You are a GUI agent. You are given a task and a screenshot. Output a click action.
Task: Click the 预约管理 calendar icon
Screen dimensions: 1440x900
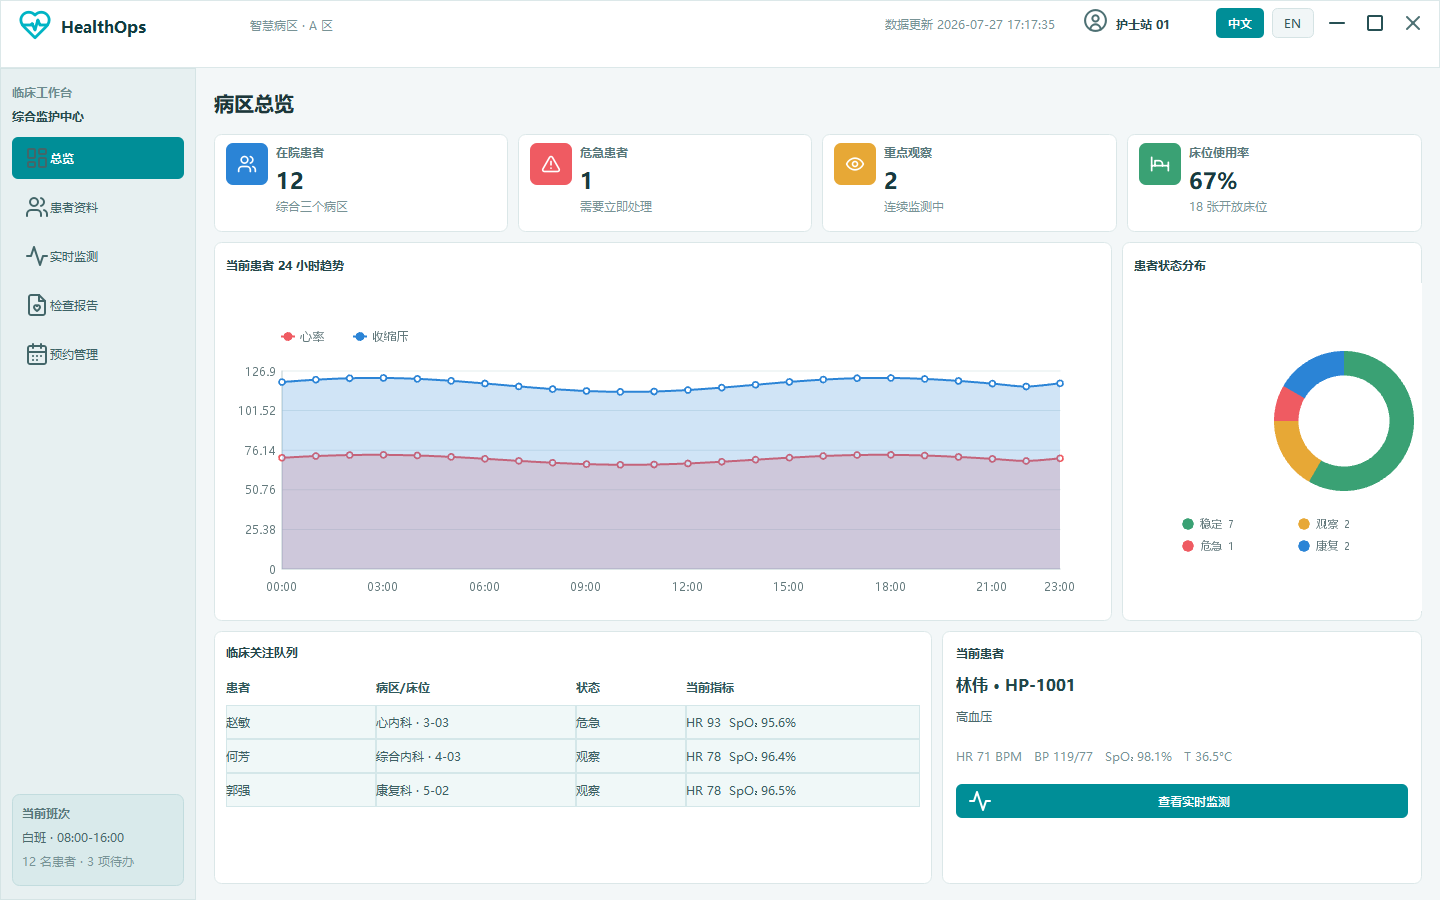(36, 354)
